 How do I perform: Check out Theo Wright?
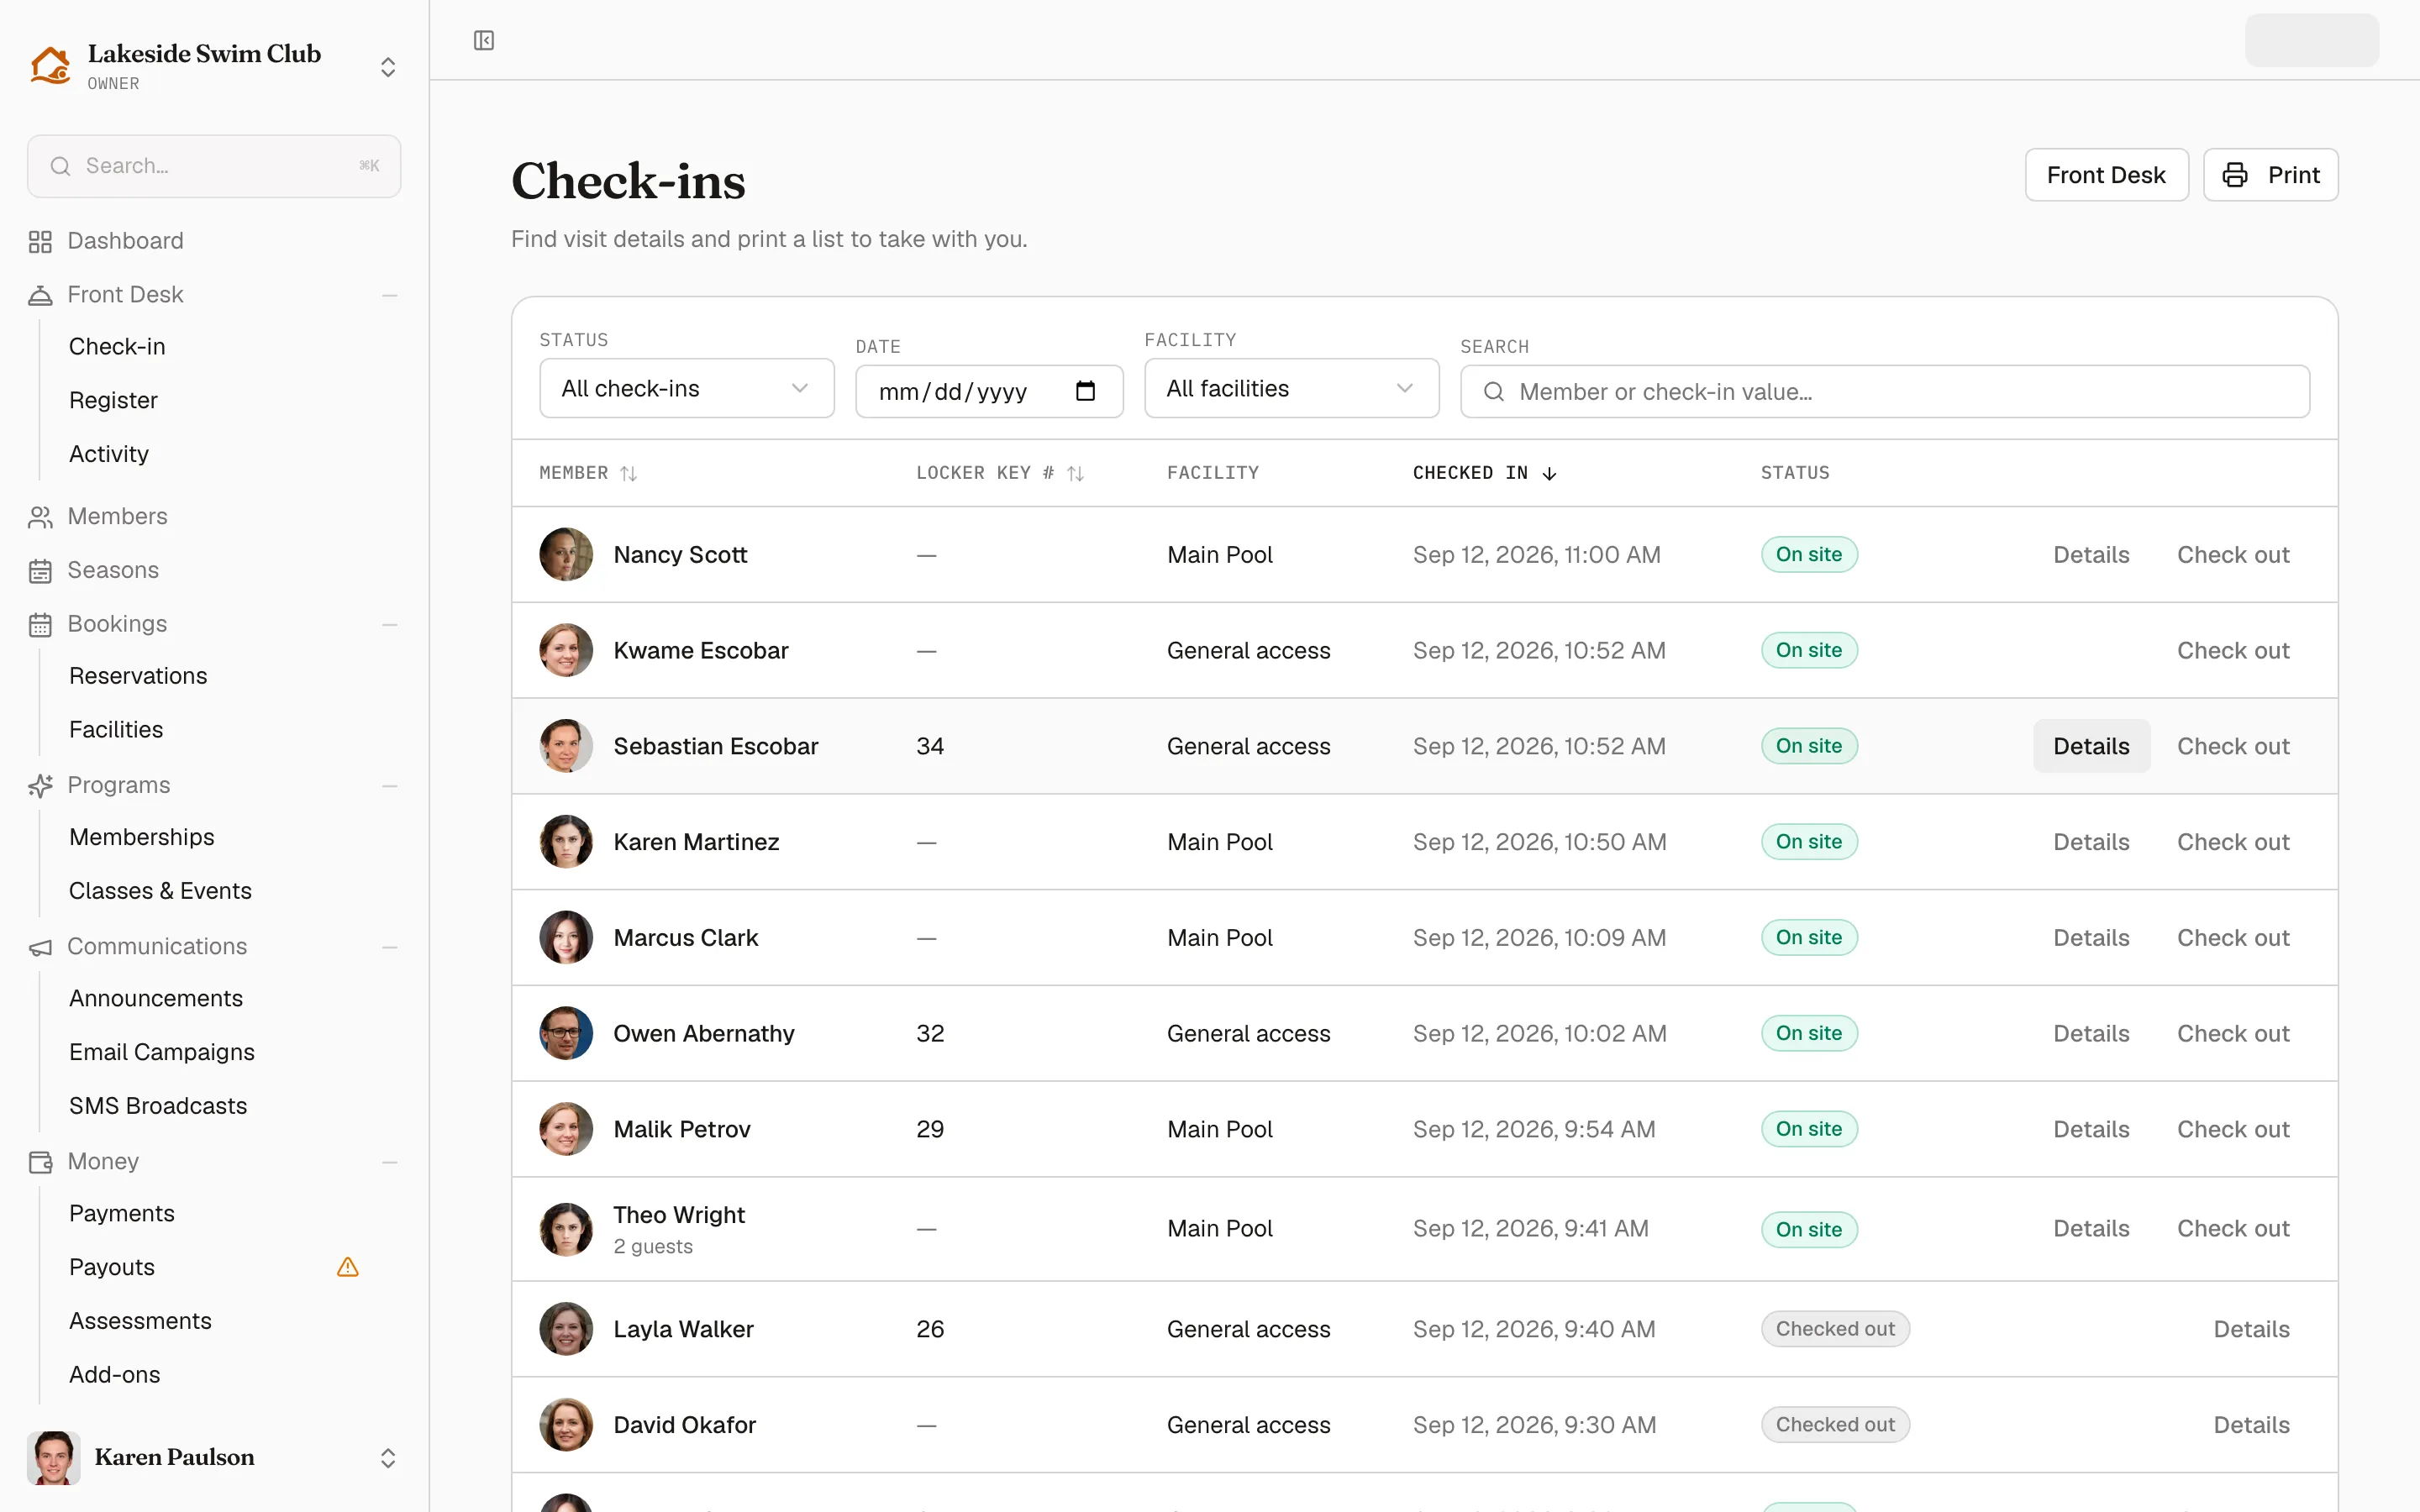click(x=2232, y=1228)
